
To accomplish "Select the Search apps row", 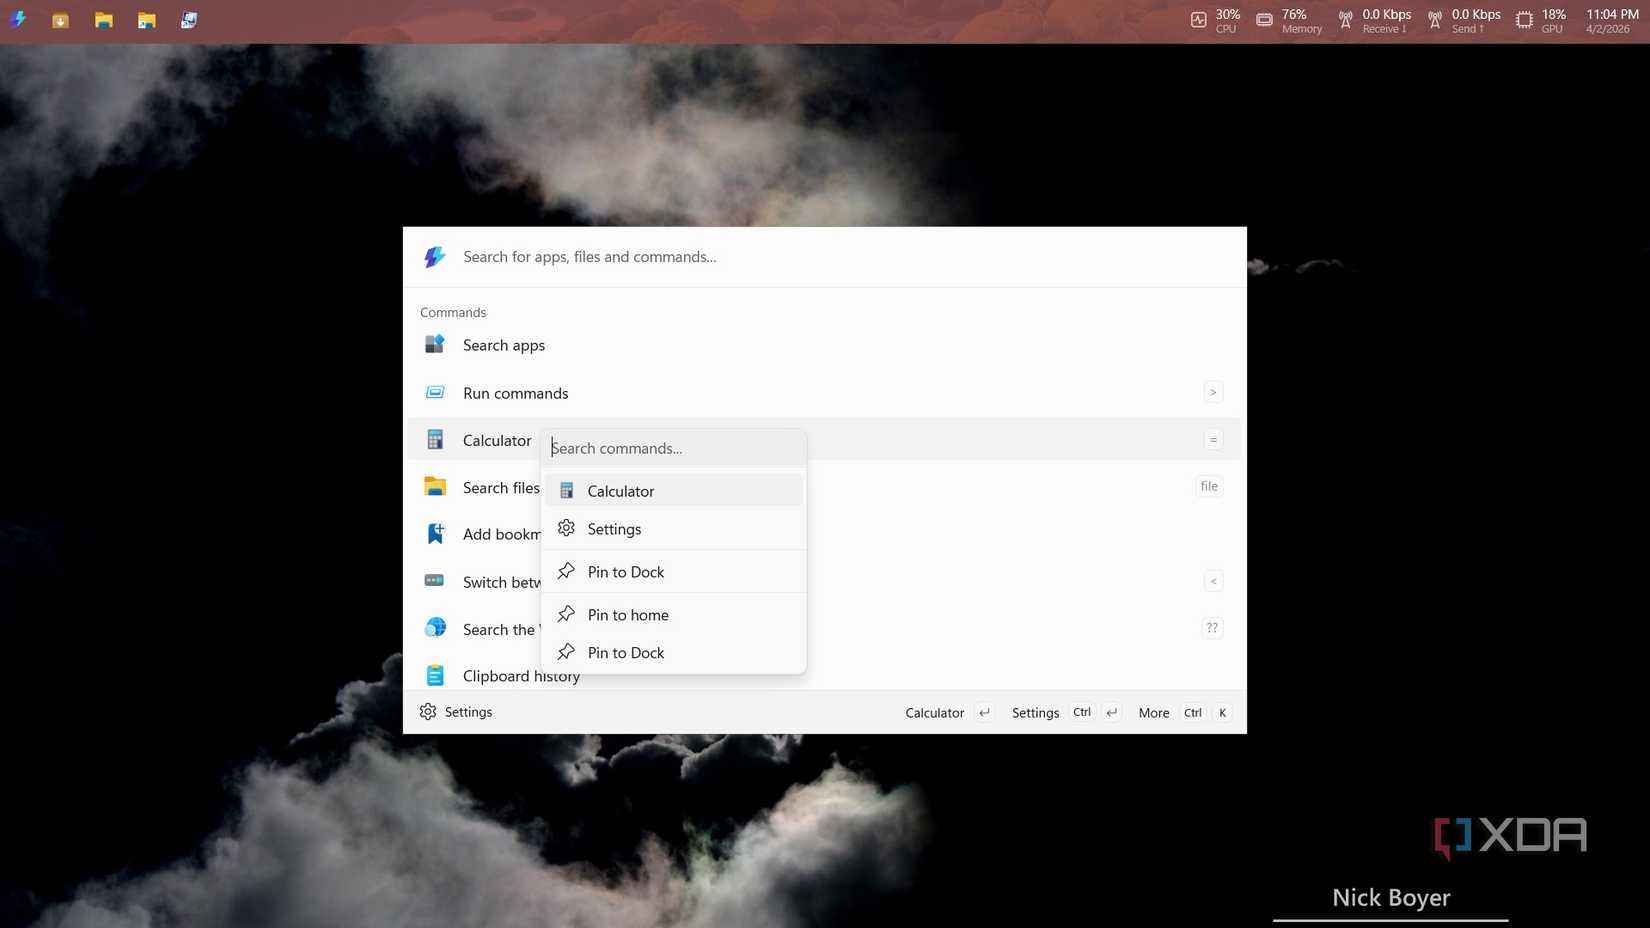I will [x=824, y=345].
